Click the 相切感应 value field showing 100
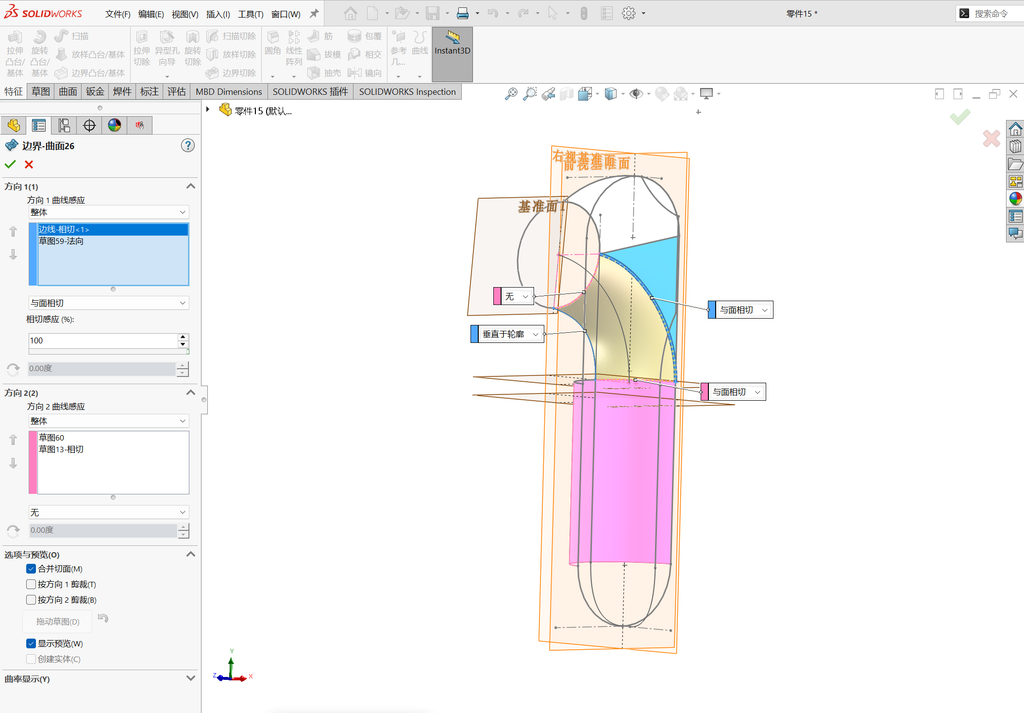Screen dimensions: 1024x713 coord(103,340)
